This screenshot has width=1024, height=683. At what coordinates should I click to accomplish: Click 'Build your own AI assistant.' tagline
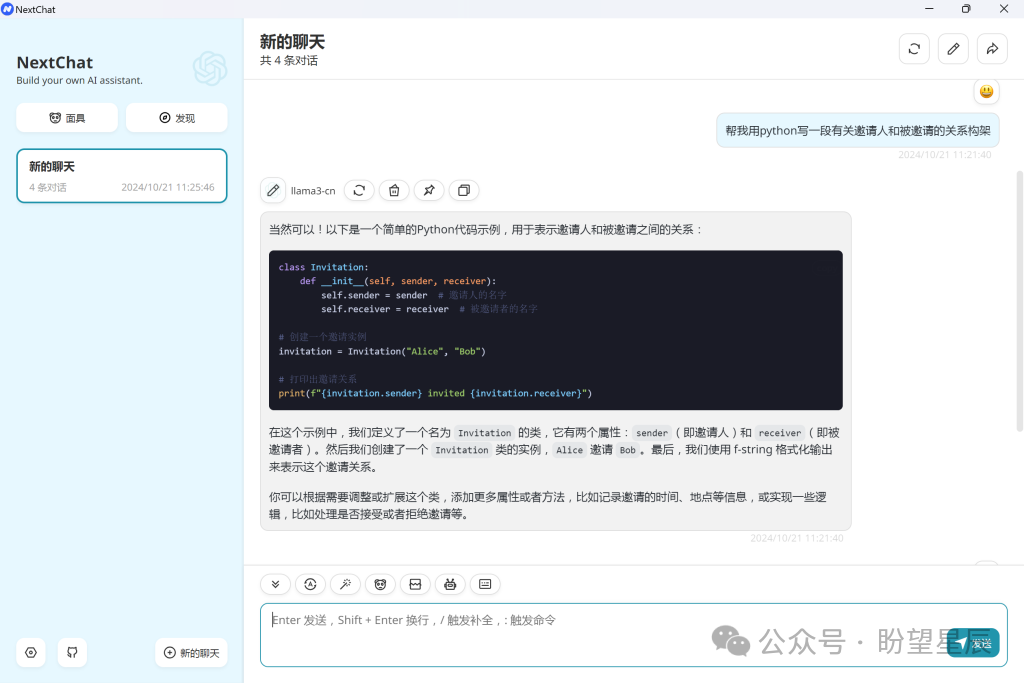coord(79,80)
